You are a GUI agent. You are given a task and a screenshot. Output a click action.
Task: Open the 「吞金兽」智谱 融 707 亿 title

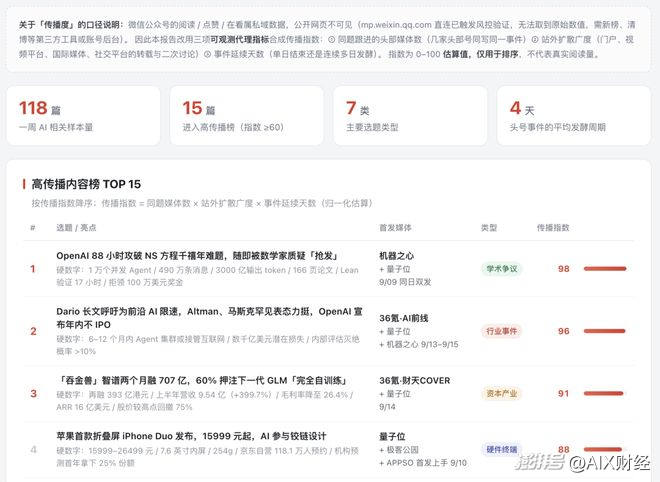tap(201, 381)
